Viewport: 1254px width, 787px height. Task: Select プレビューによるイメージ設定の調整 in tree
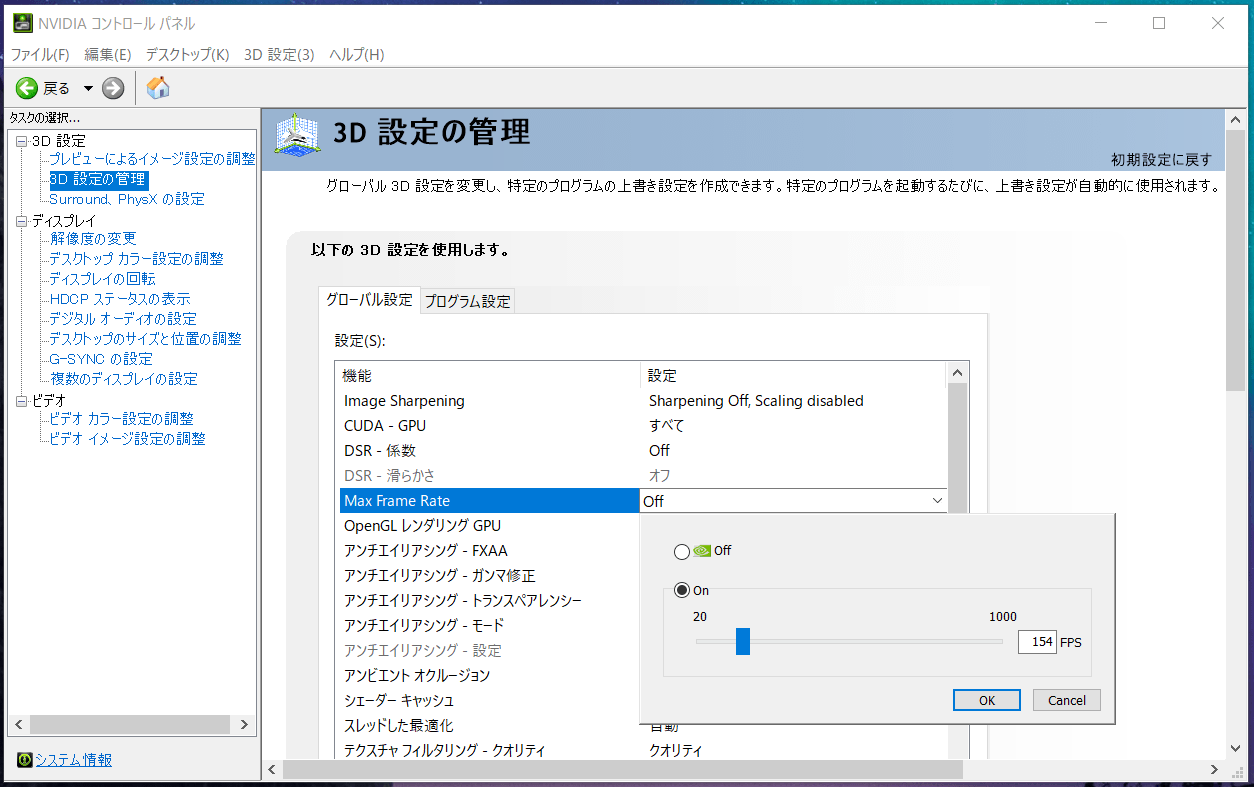point(152,159)
